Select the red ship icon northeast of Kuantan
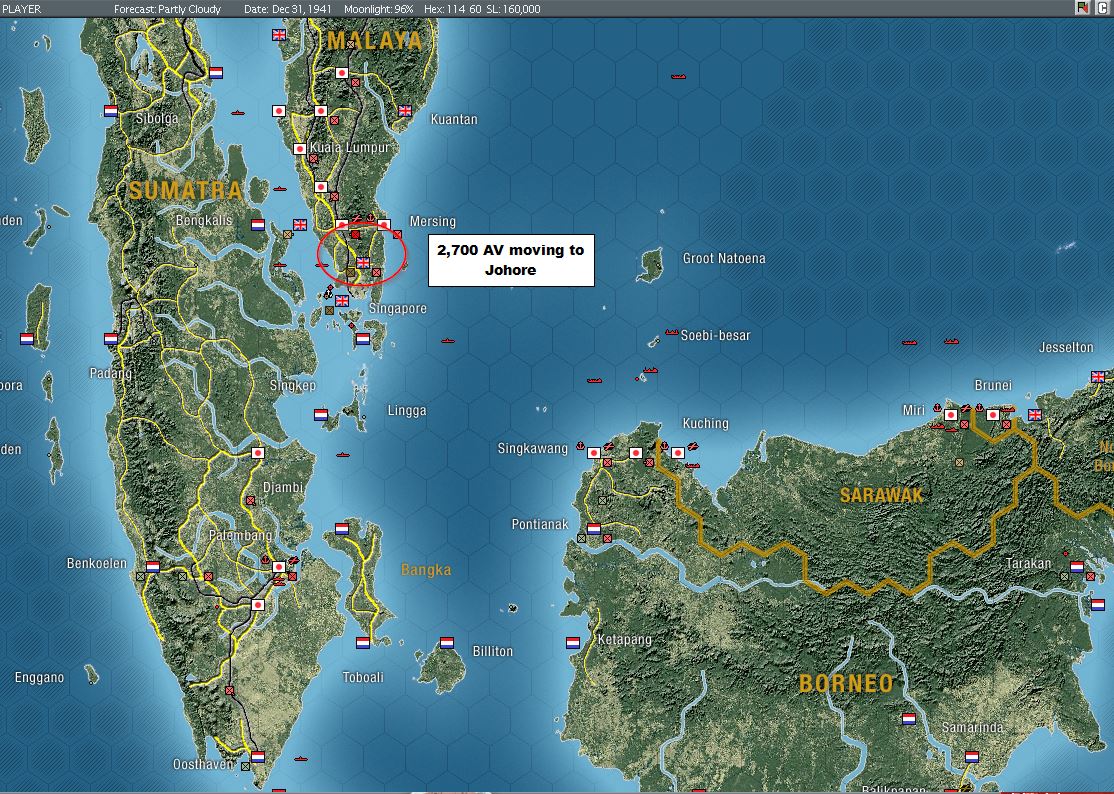Image resolution: width=1114 pixels, height=794 pixels. click(x=678, y=76)
